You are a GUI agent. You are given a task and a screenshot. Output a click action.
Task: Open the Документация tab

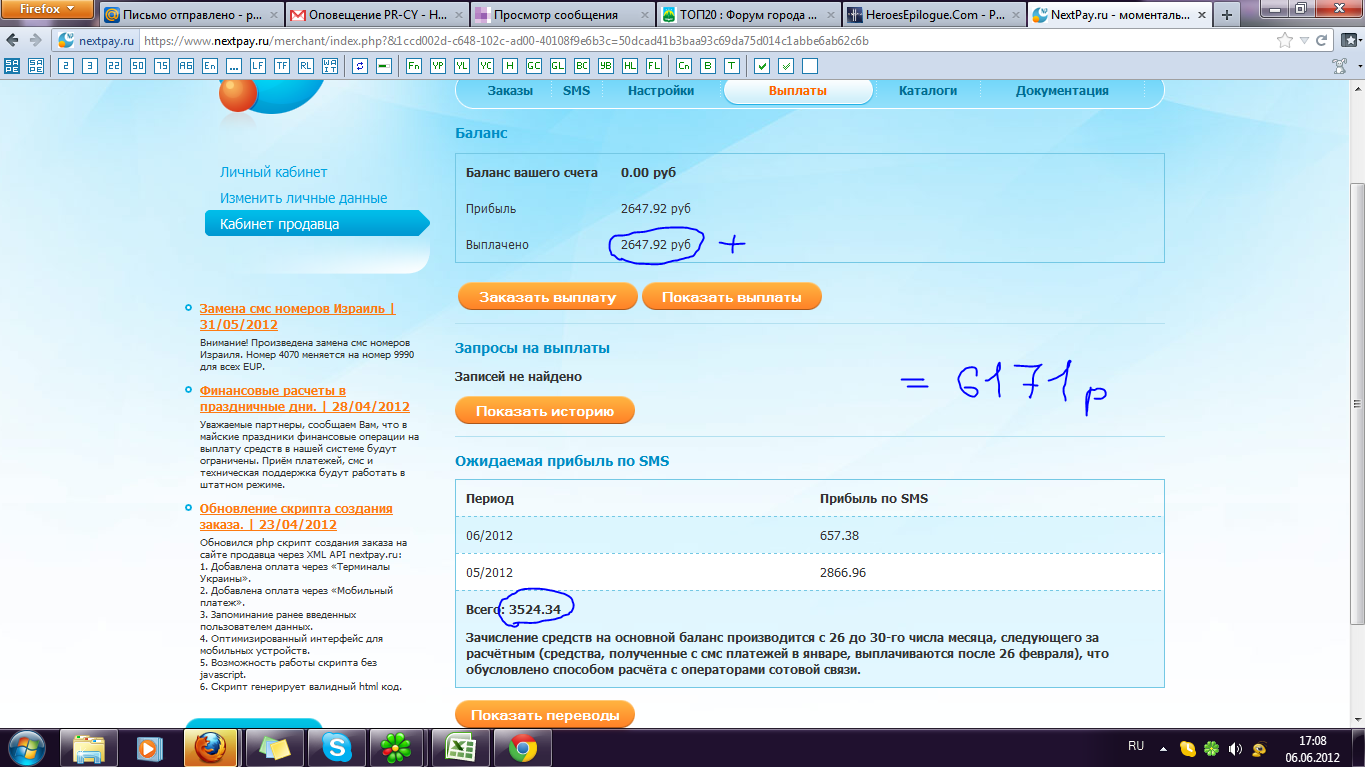click(x=1062, y=91)
